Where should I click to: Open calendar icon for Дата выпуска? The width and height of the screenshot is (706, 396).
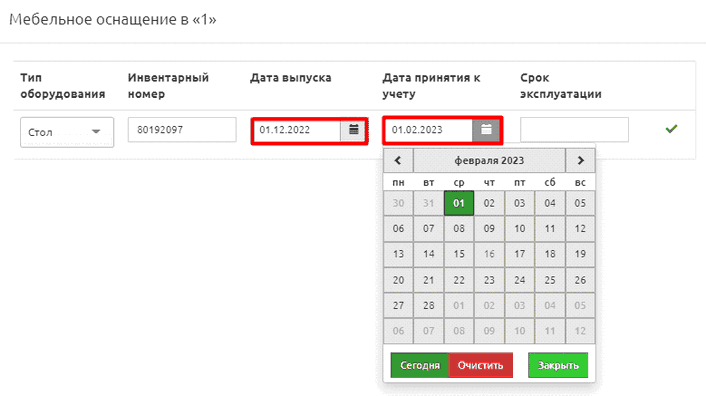coord(354,130)
